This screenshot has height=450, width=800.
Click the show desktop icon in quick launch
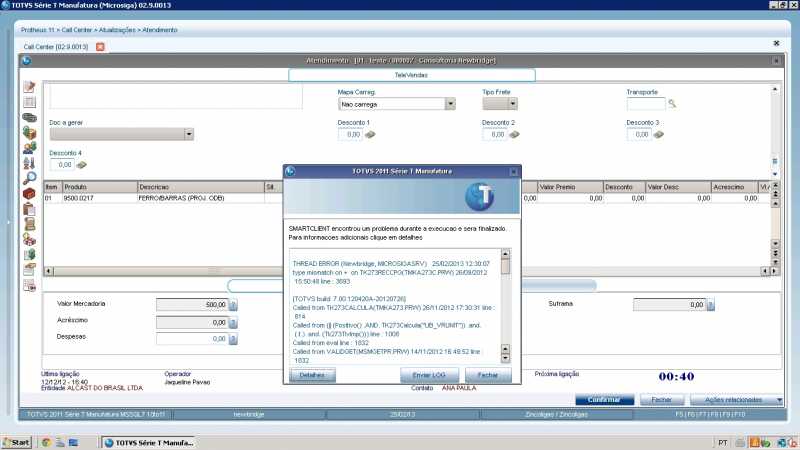tap(73, 442)
